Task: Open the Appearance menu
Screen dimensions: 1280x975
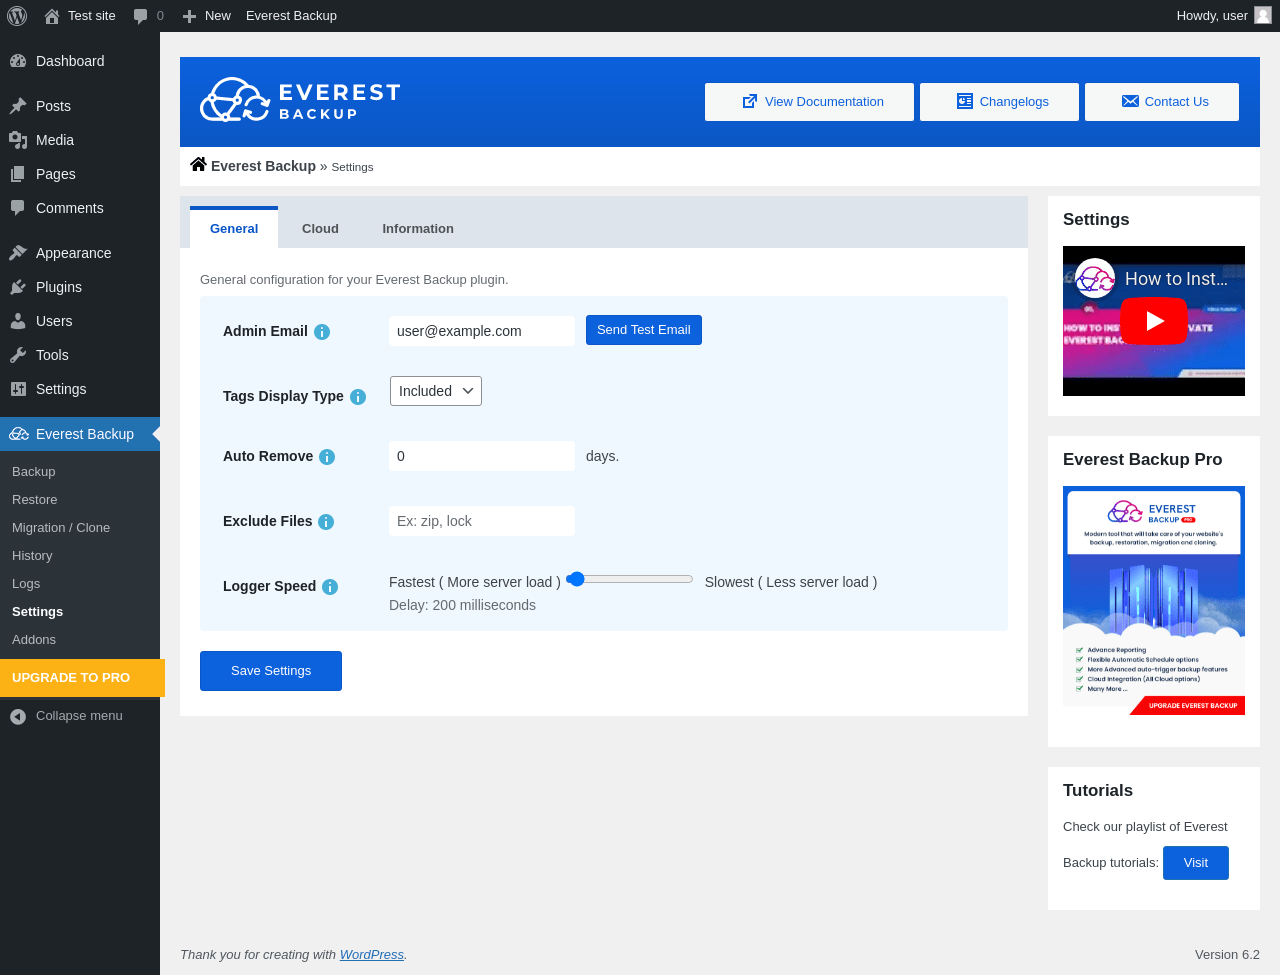Action: [x=80, y=253]
